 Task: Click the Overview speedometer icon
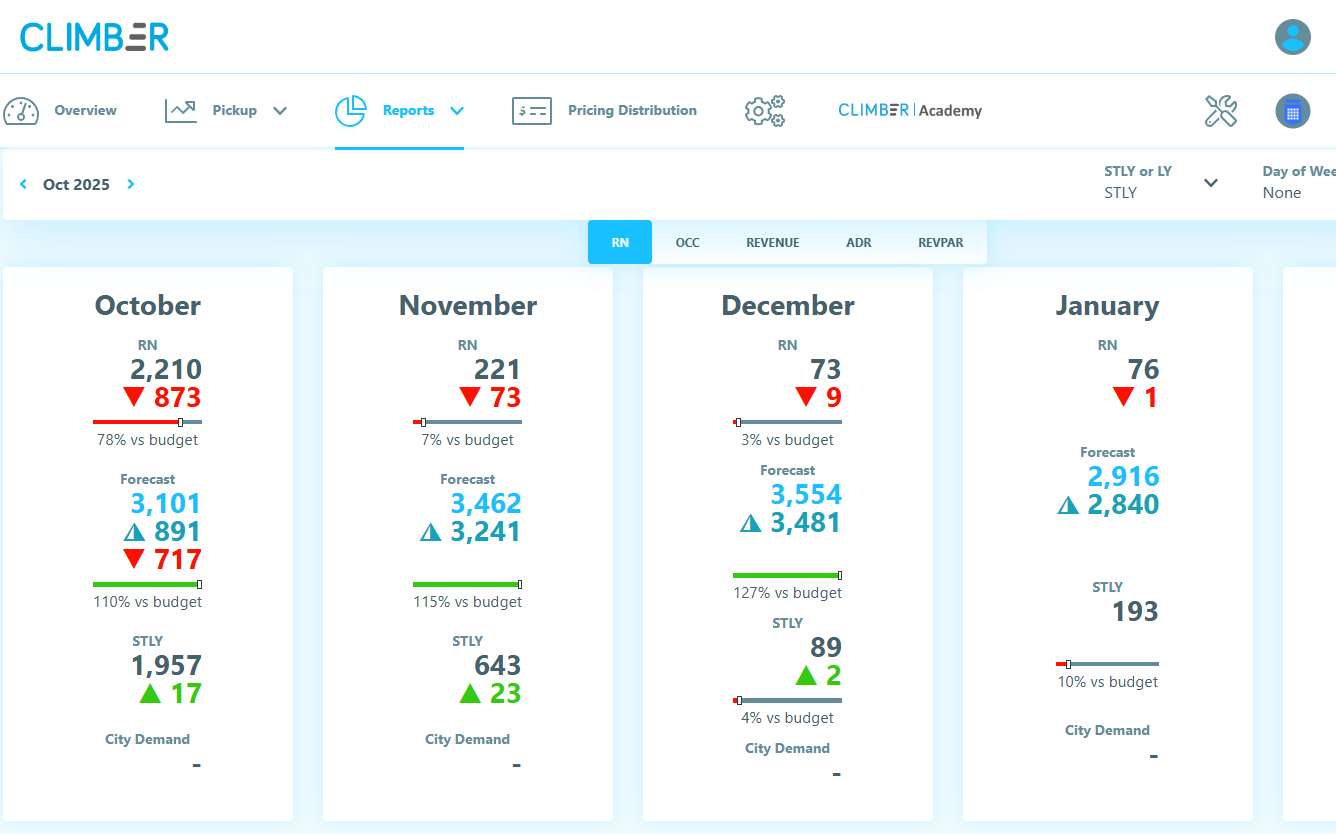[x=21, y=111]
